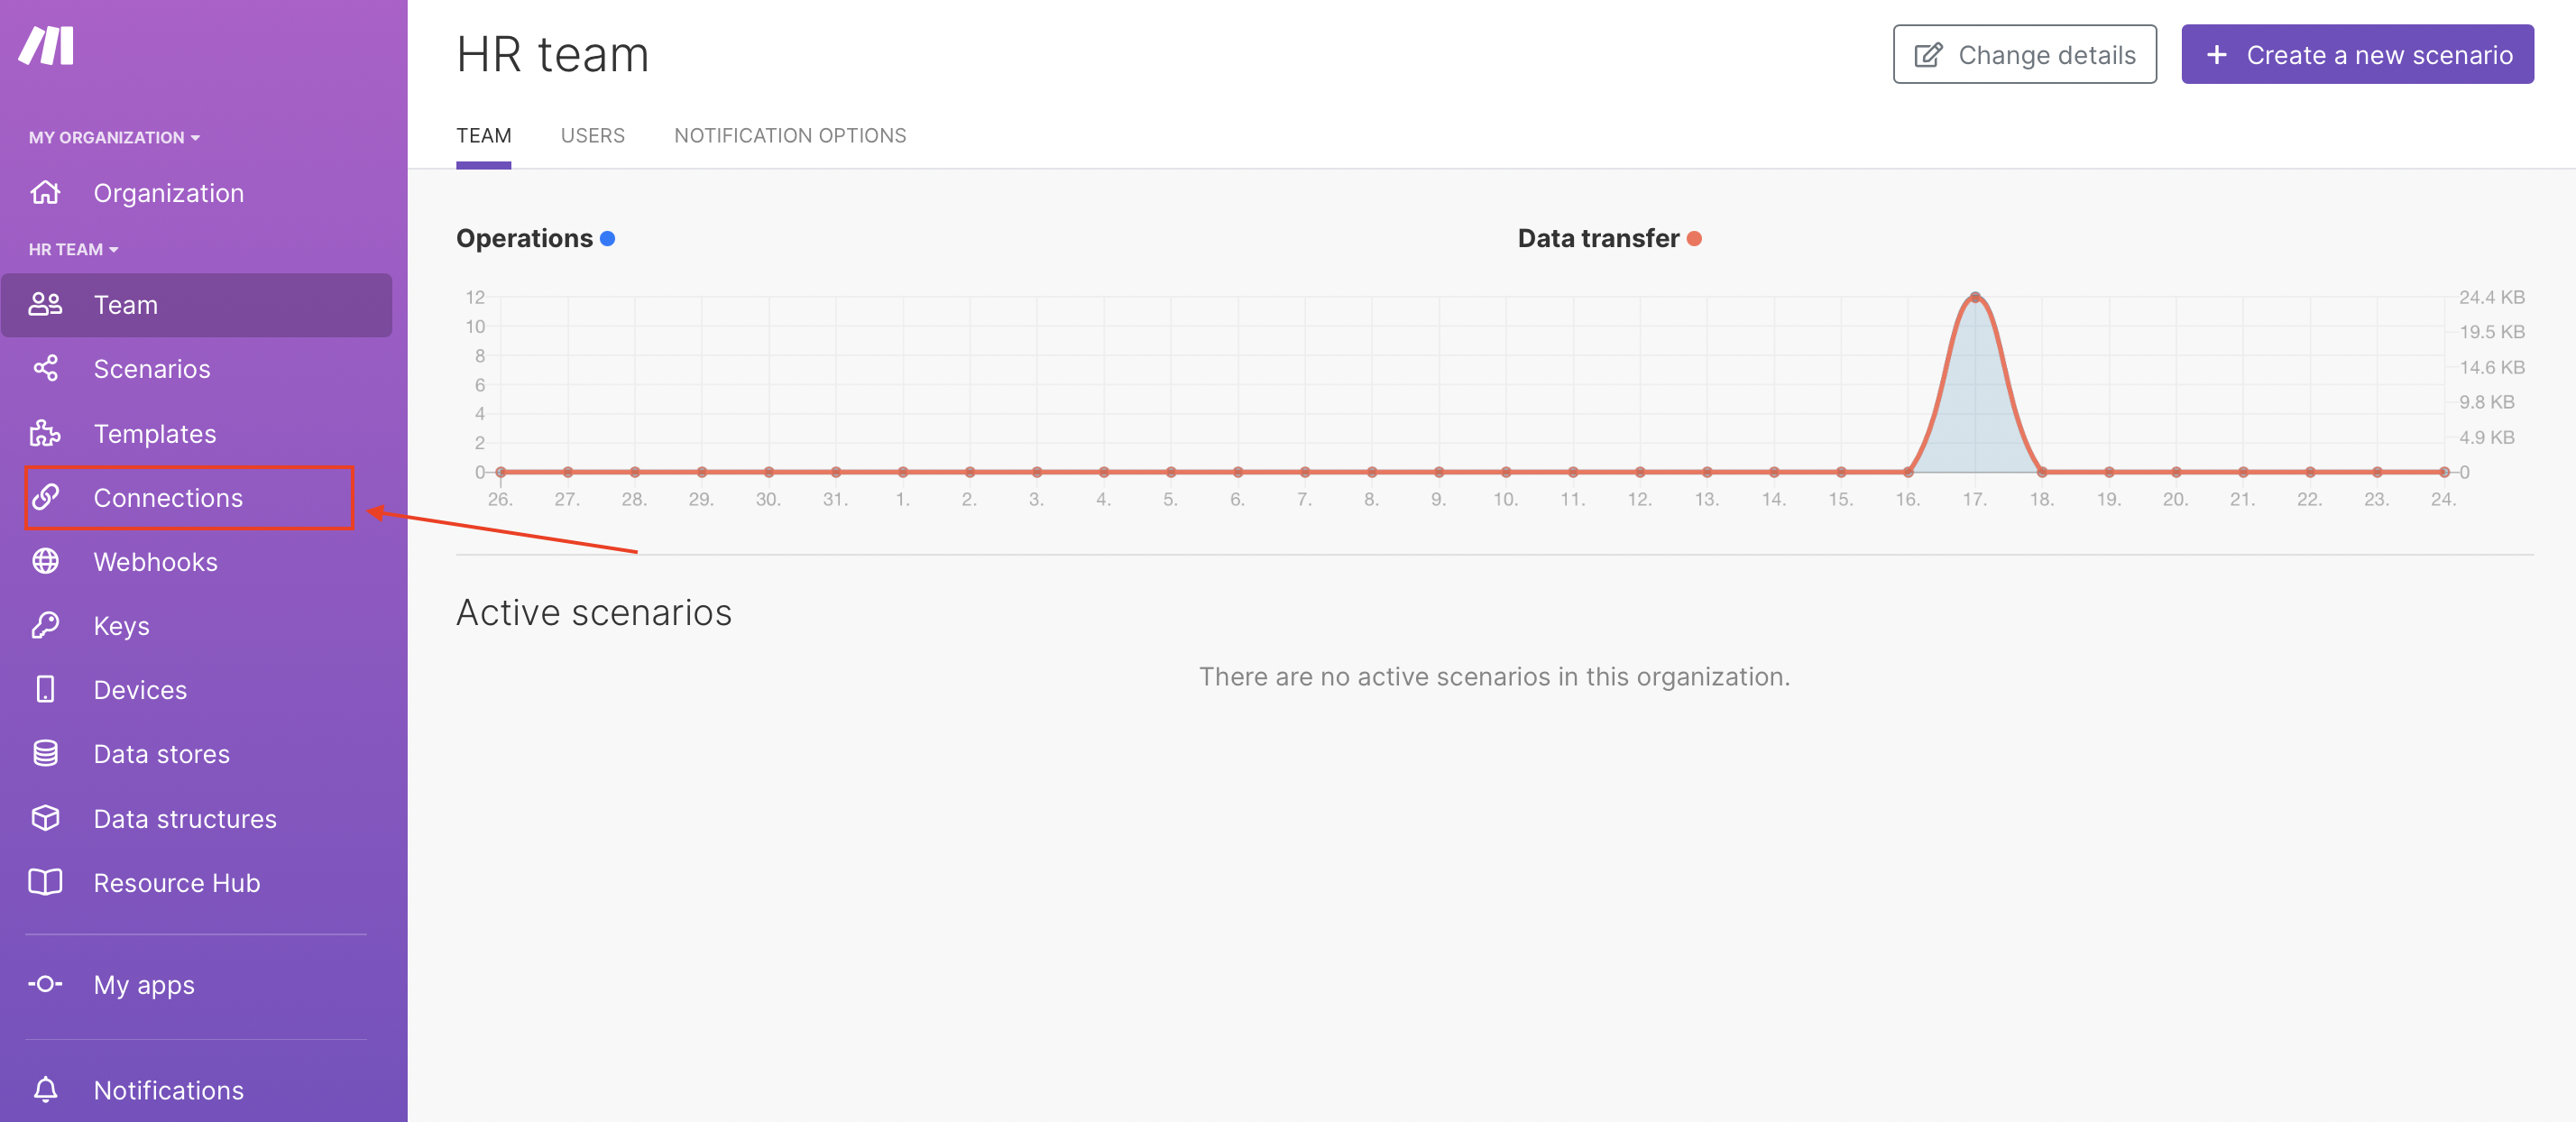Click the Devices phone icon

pyautogui.click(x=45, y=689)
